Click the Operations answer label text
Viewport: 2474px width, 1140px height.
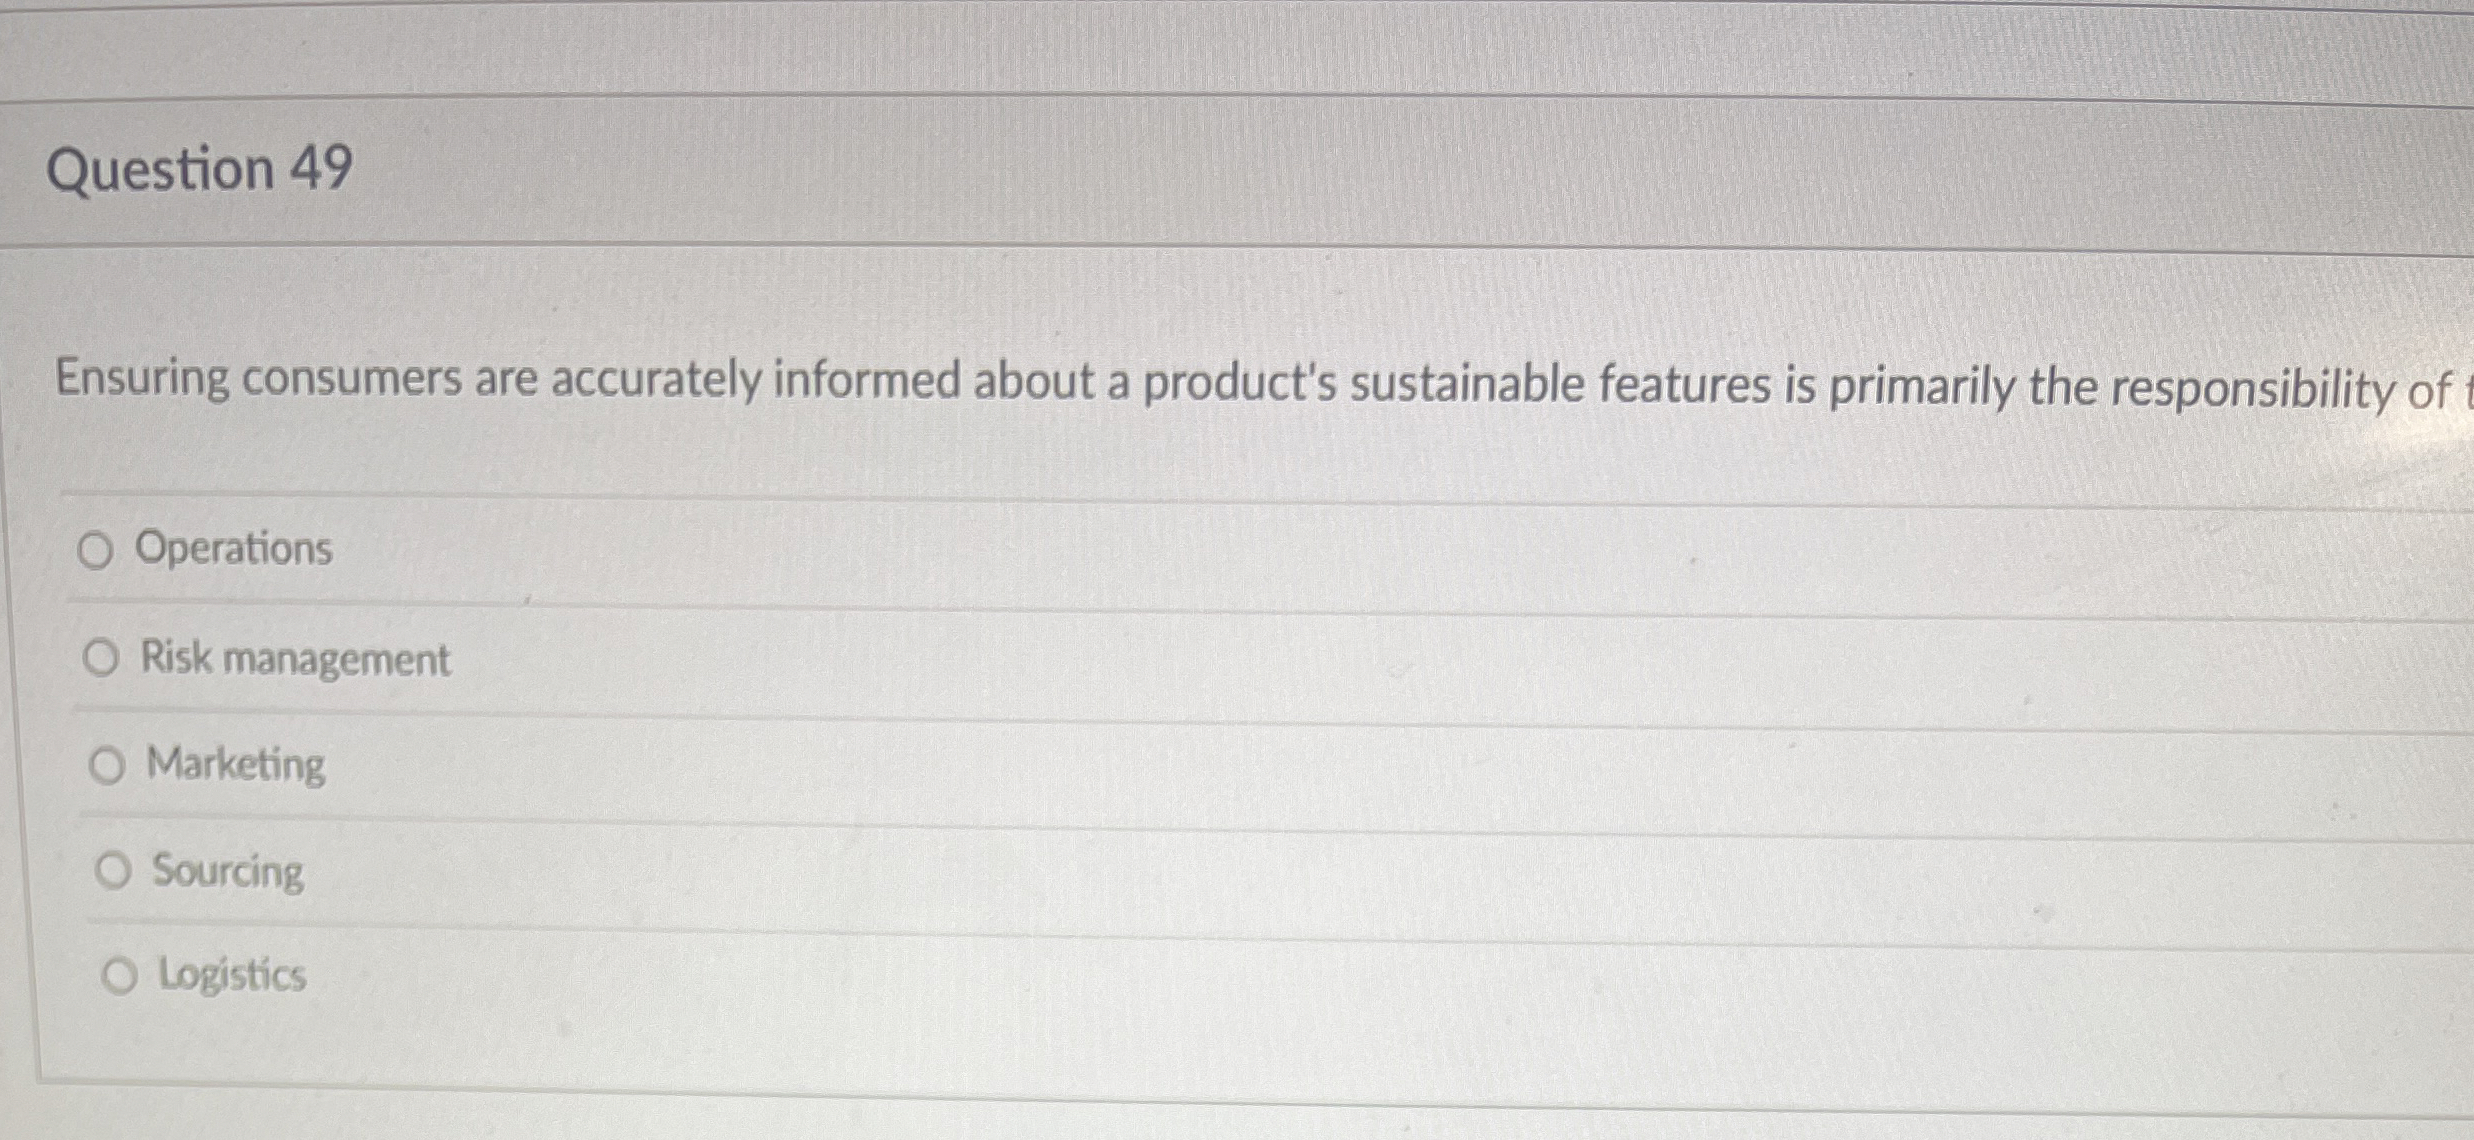(x=233, y=548)
